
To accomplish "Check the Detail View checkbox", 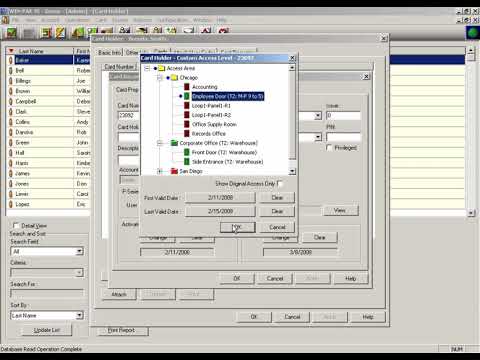I will pyautogui.click(x=16, y=225).
